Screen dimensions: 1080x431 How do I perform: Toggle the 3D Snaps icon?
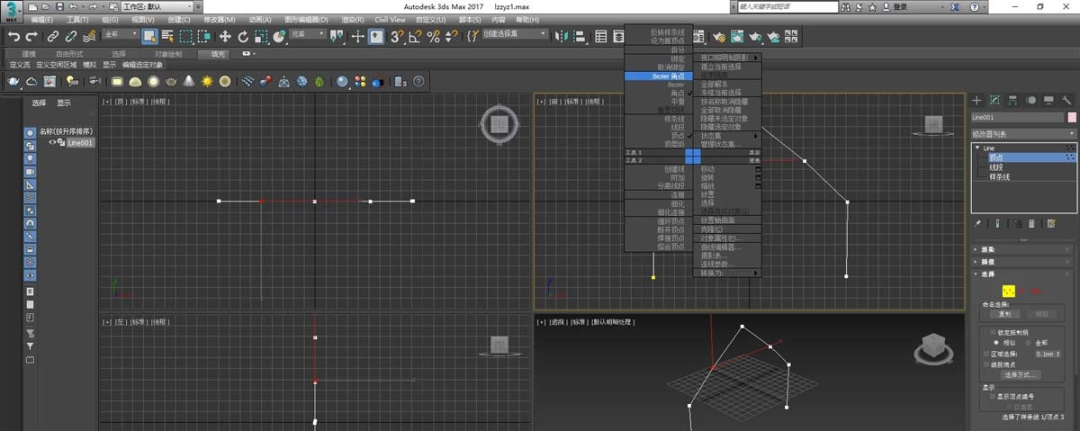coord(397,36)
